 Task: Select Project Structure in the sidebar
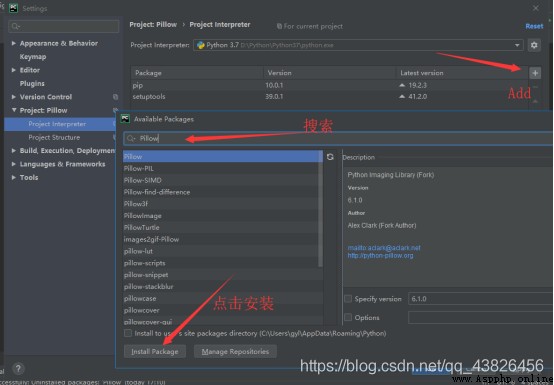(x=54, y=137)
